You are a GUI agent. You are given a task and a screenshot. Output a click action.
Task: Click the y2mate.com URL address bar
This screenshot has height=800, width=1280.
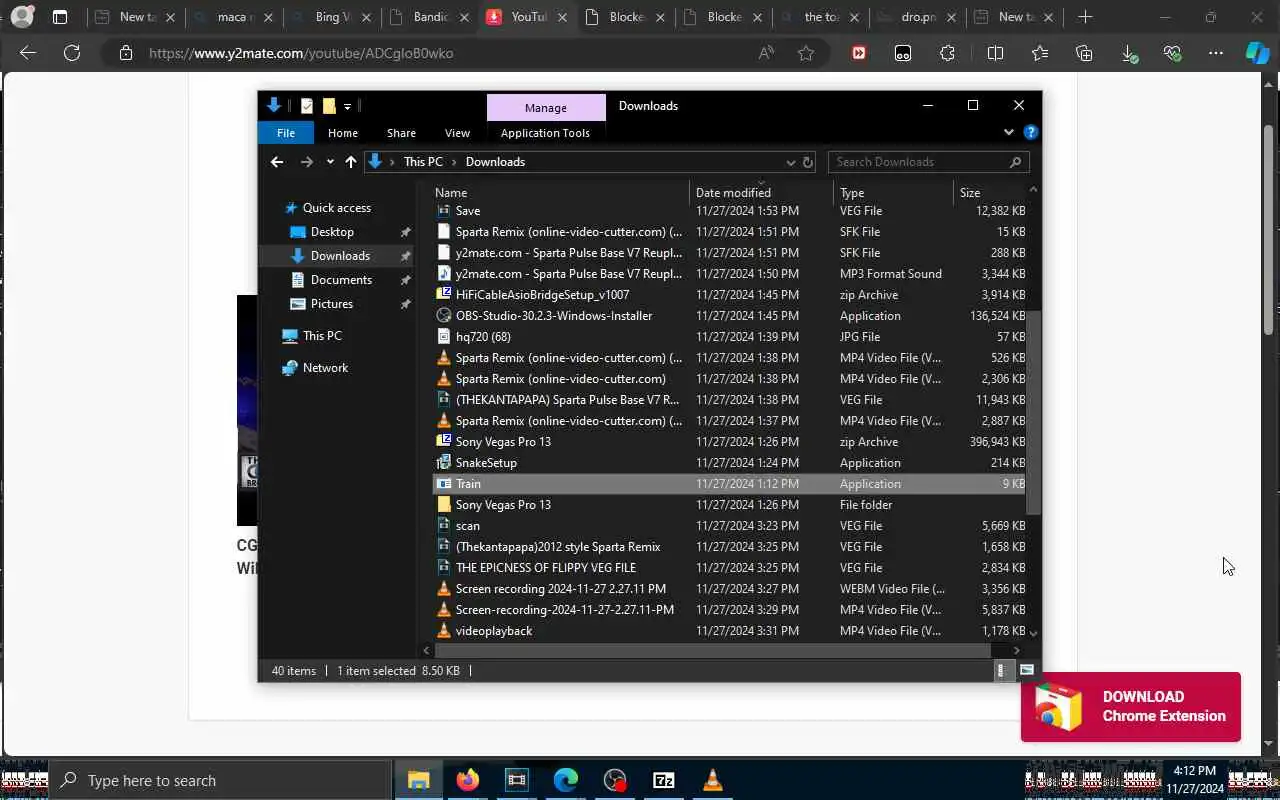tap(301, 53)
